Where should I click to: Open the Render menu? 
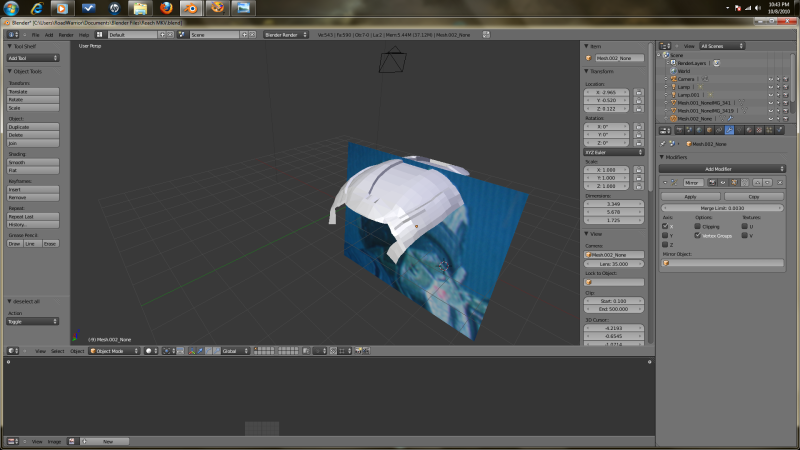pos(66,35)
